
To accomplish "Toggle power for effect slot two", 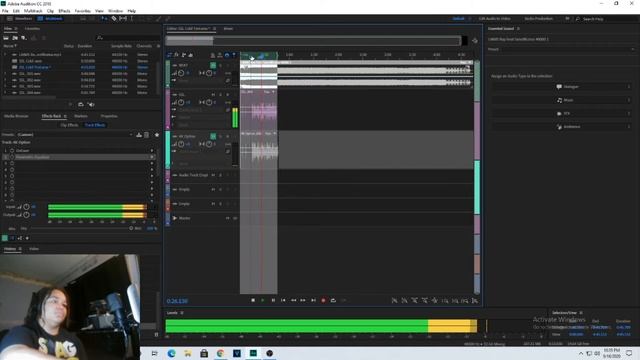I will (12, 157).
